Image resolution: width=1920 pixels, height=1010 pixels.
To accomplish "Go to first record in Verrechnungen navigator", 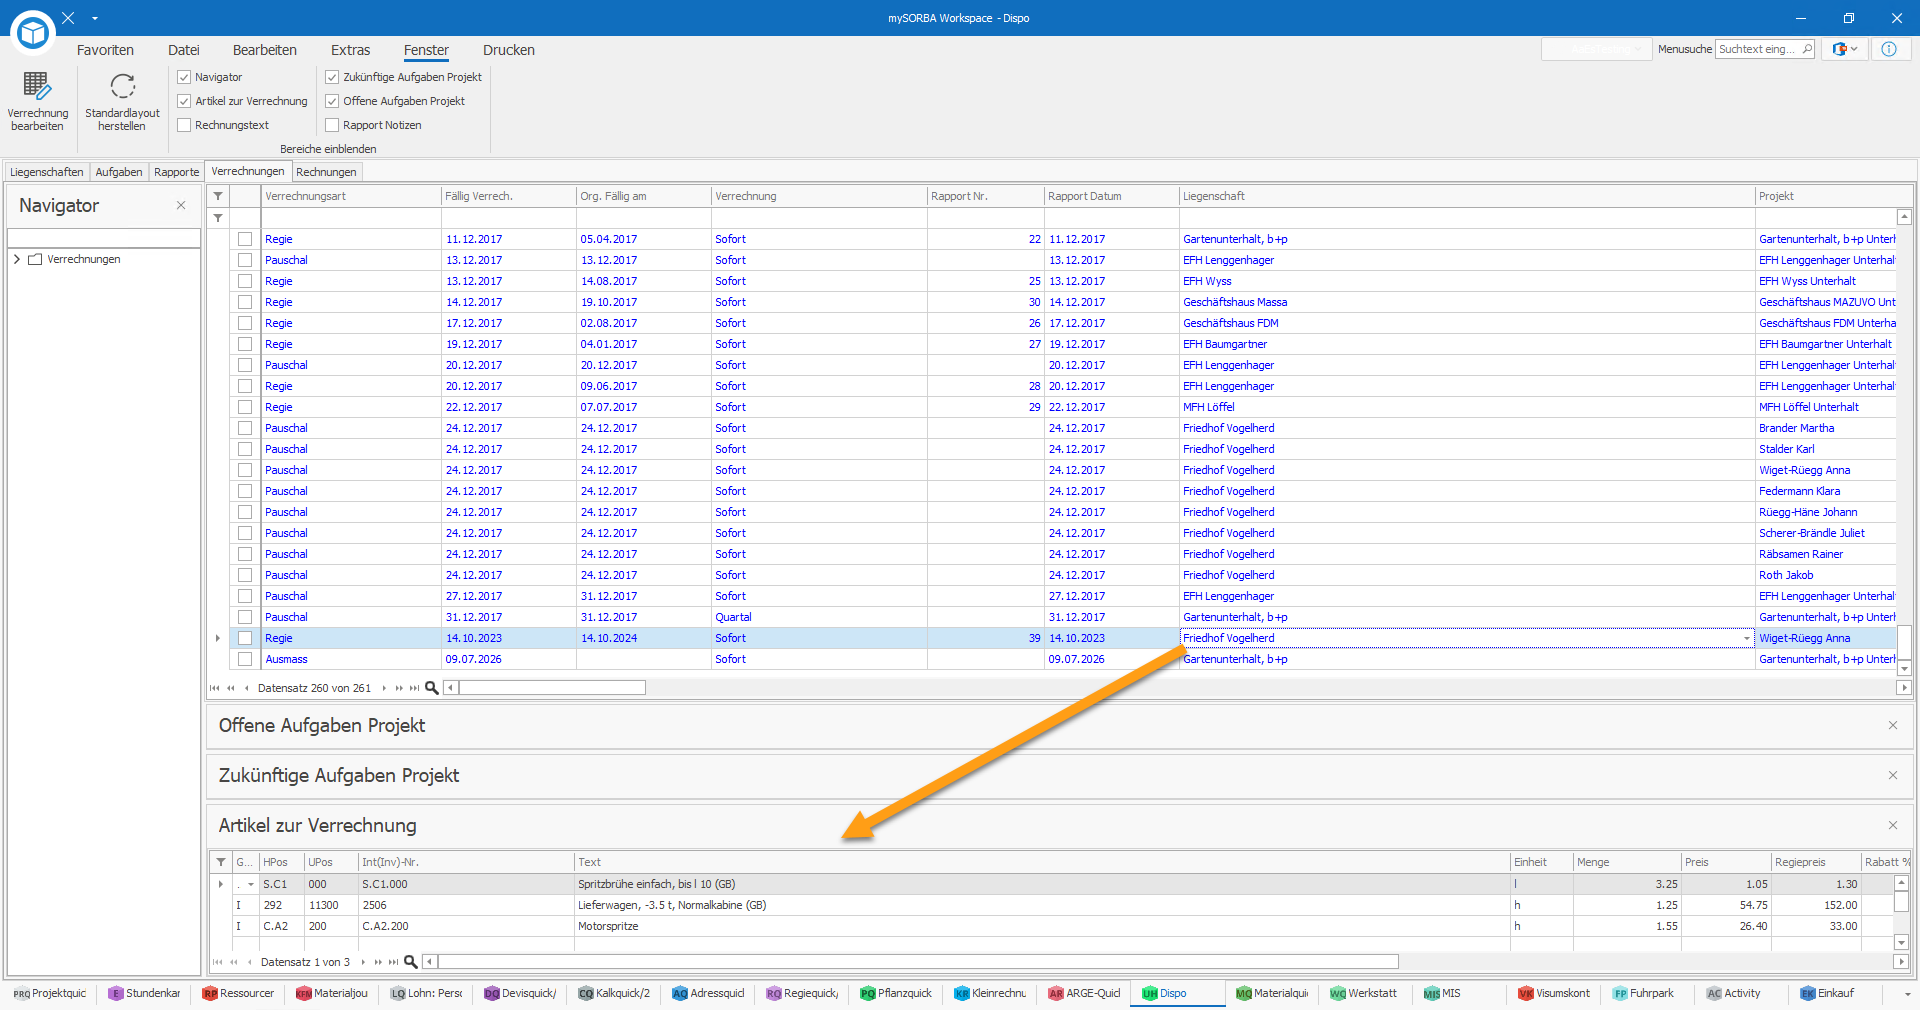I will (x=215, y=688).
